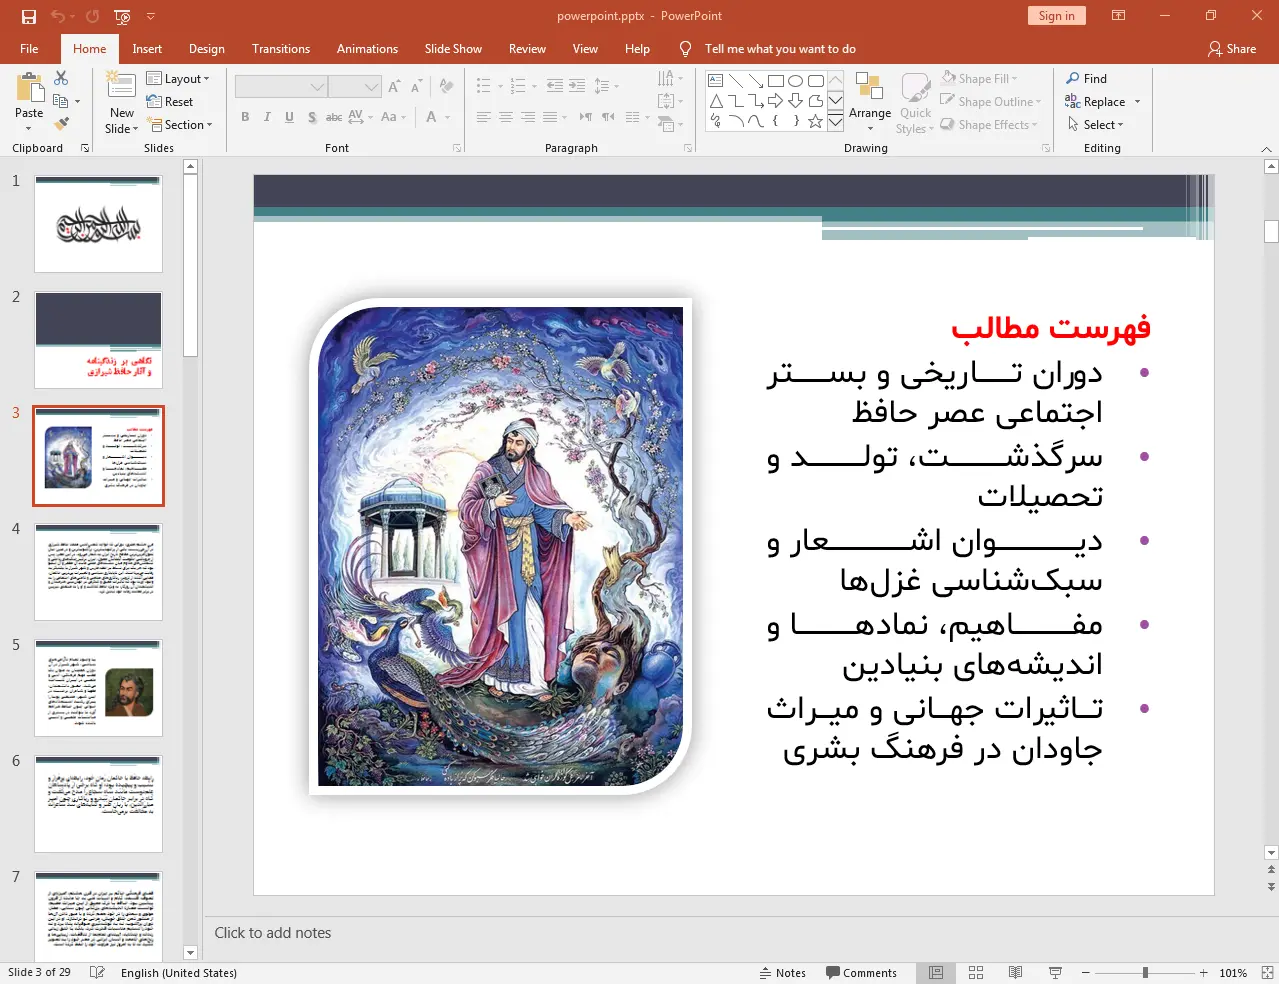This screenshot has width=1279, height=984.
Task: Switch to Reading View icon
Action: (1015, 973)
